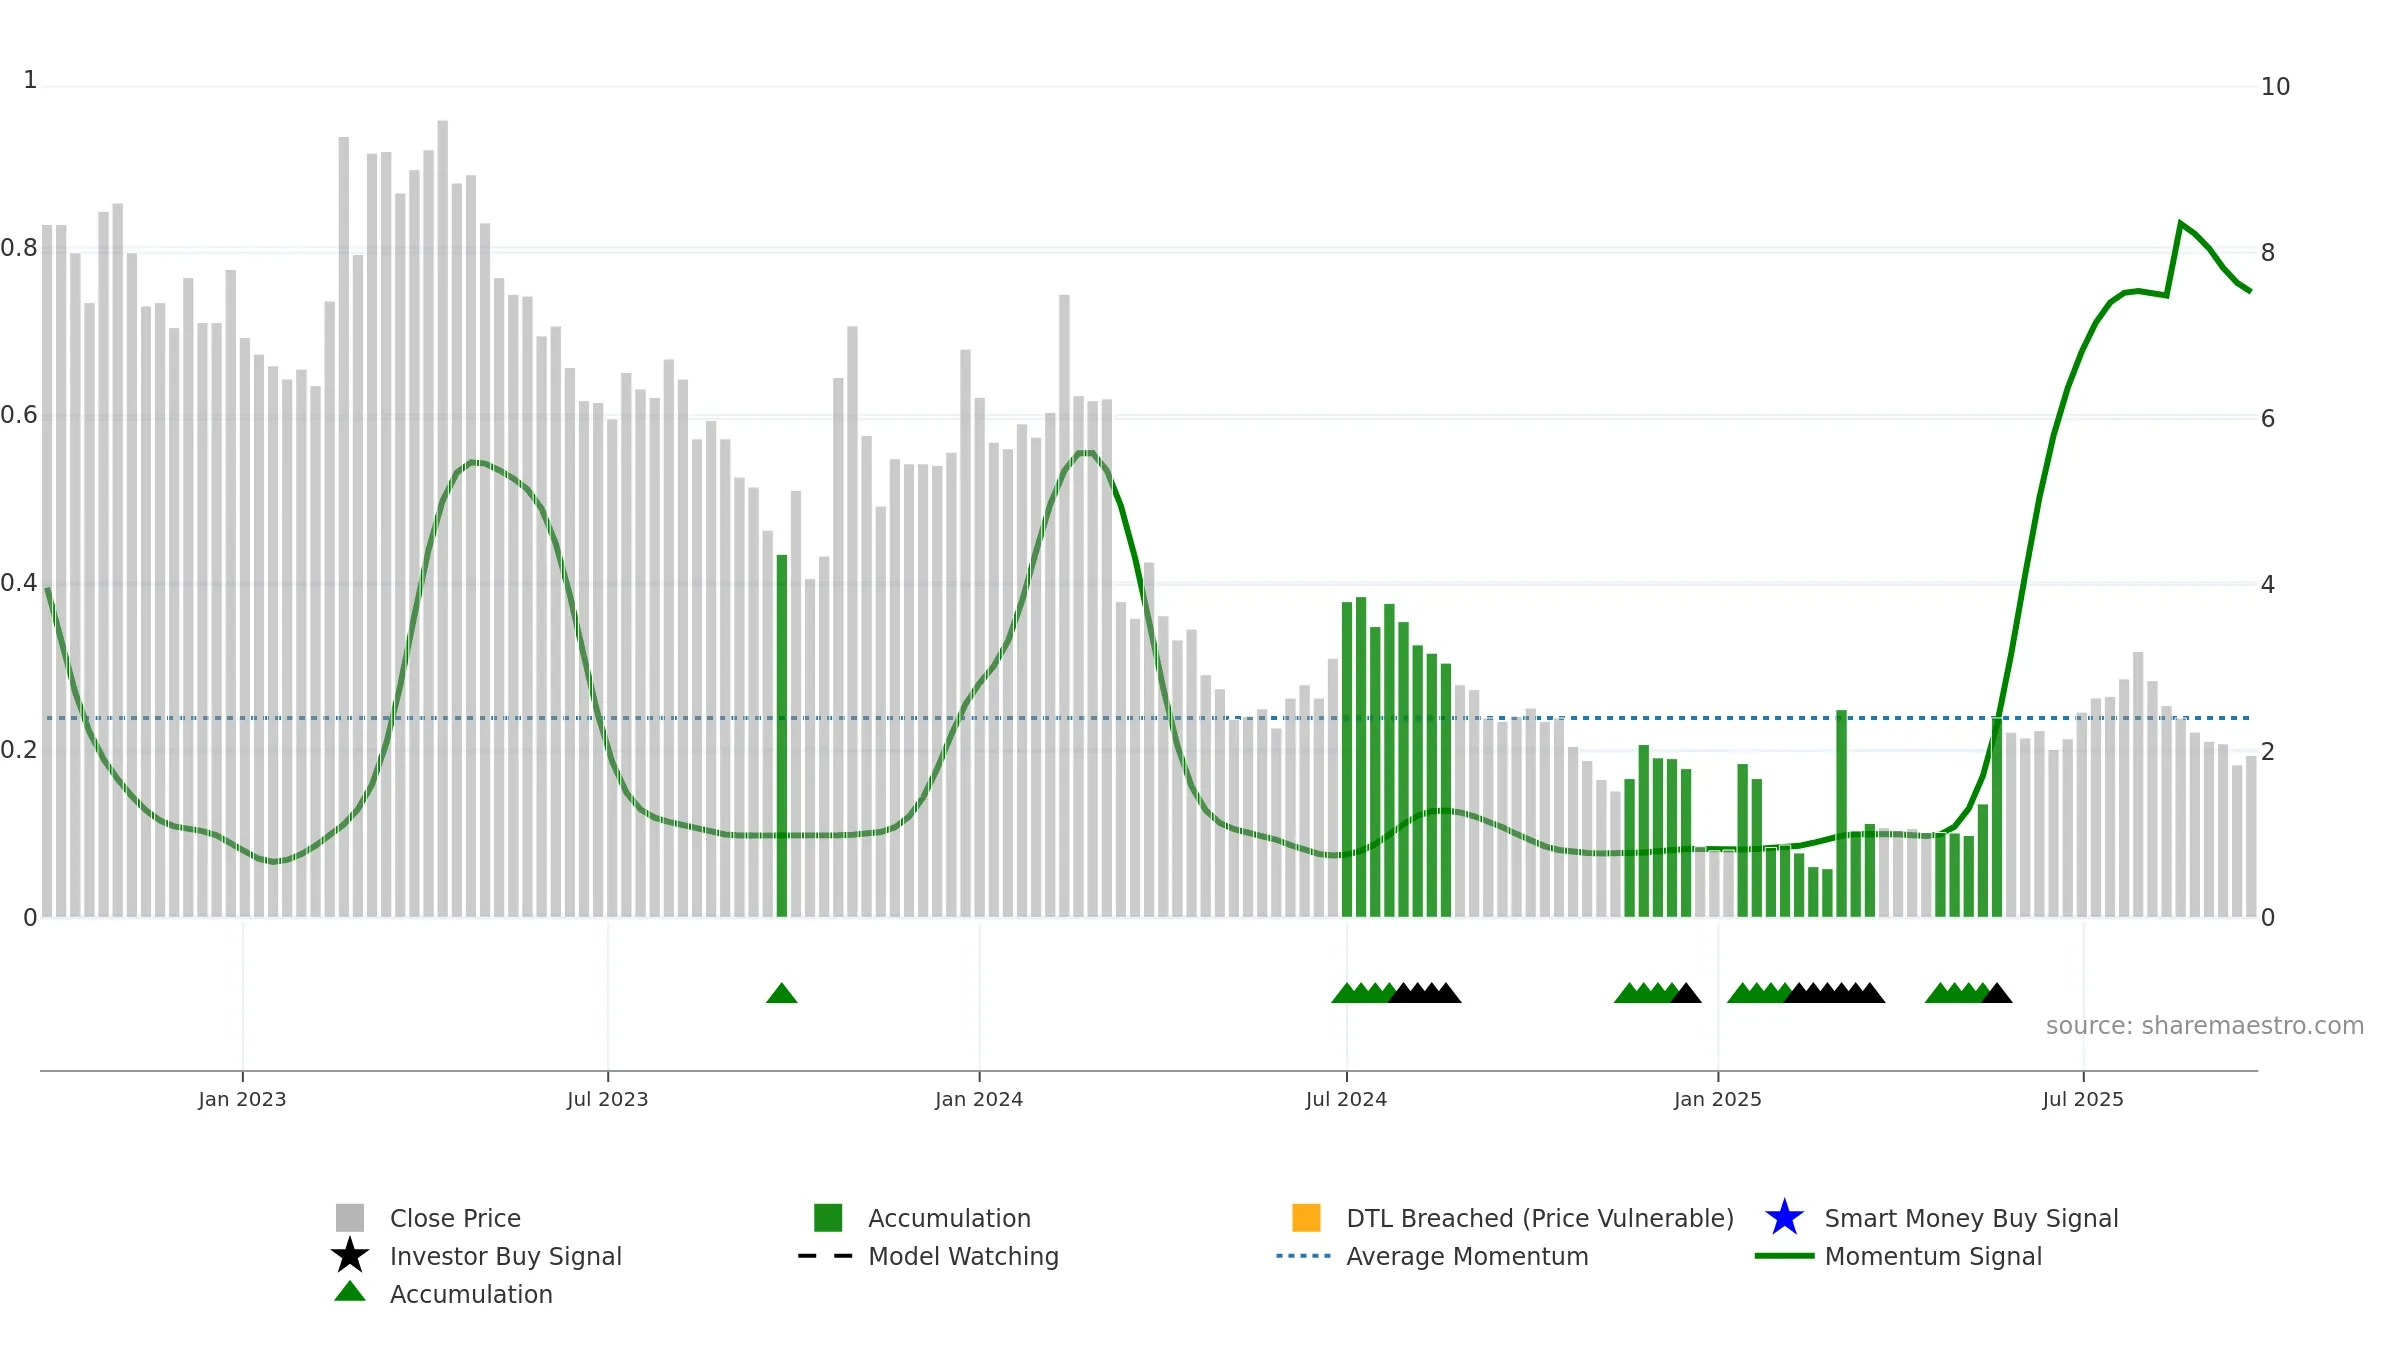Click the right axis value 10
Image resolution: width=2400 pixels, height=1350 pixels.
point(2275,87)
